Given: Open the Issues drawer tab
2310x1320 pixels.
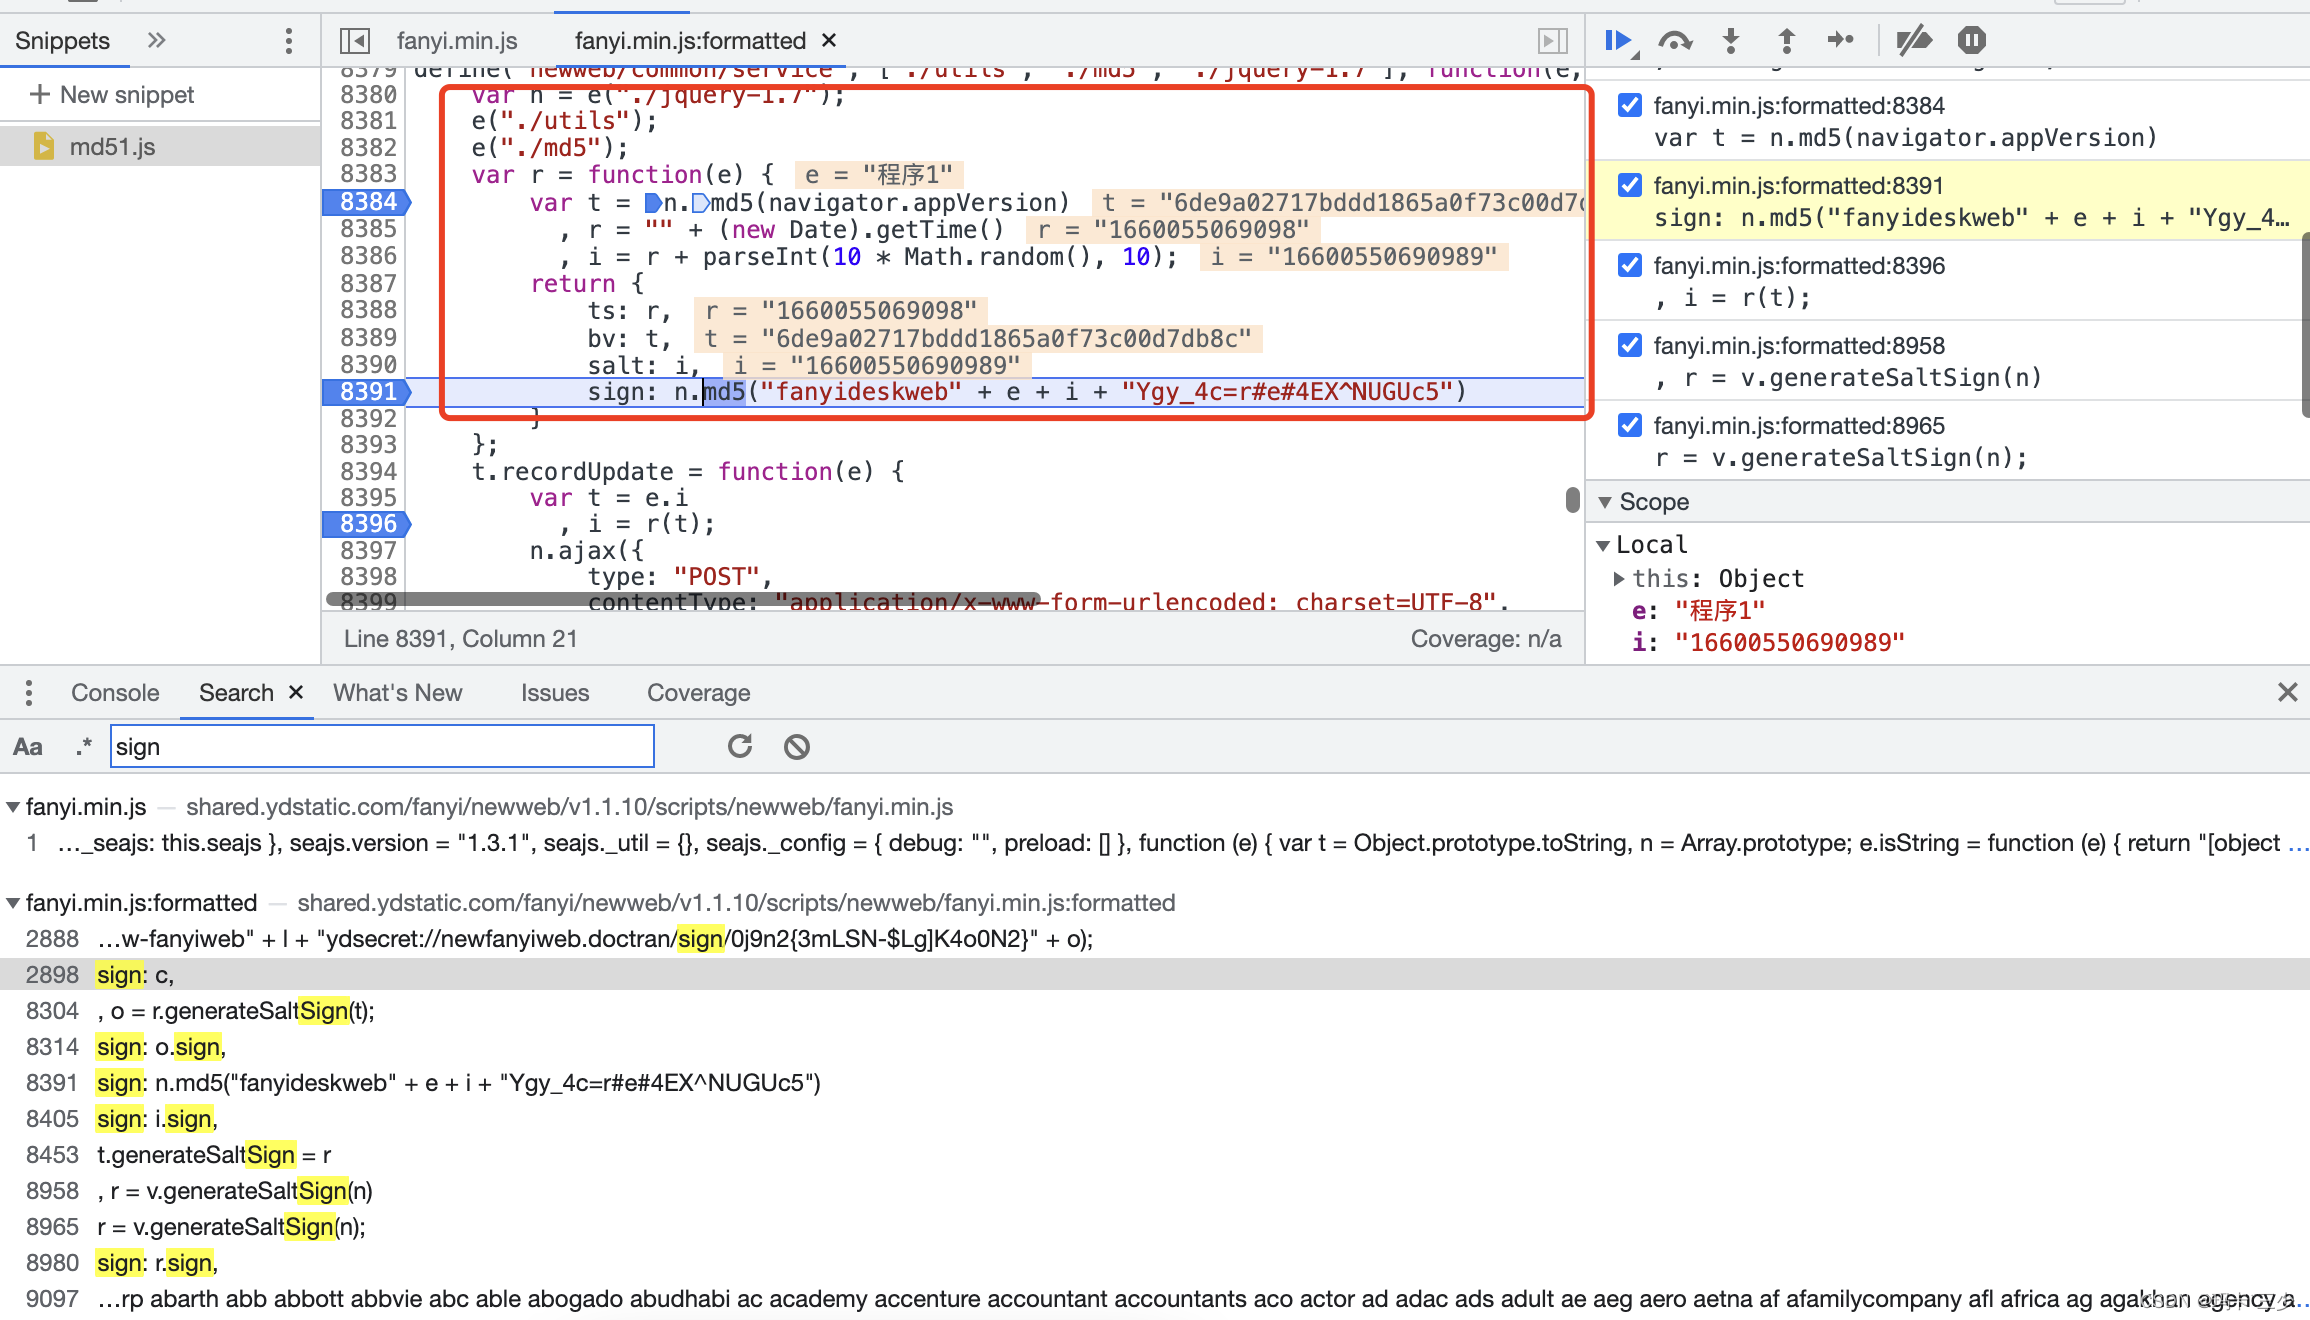Looking at the screenshot, I should 555,692.
